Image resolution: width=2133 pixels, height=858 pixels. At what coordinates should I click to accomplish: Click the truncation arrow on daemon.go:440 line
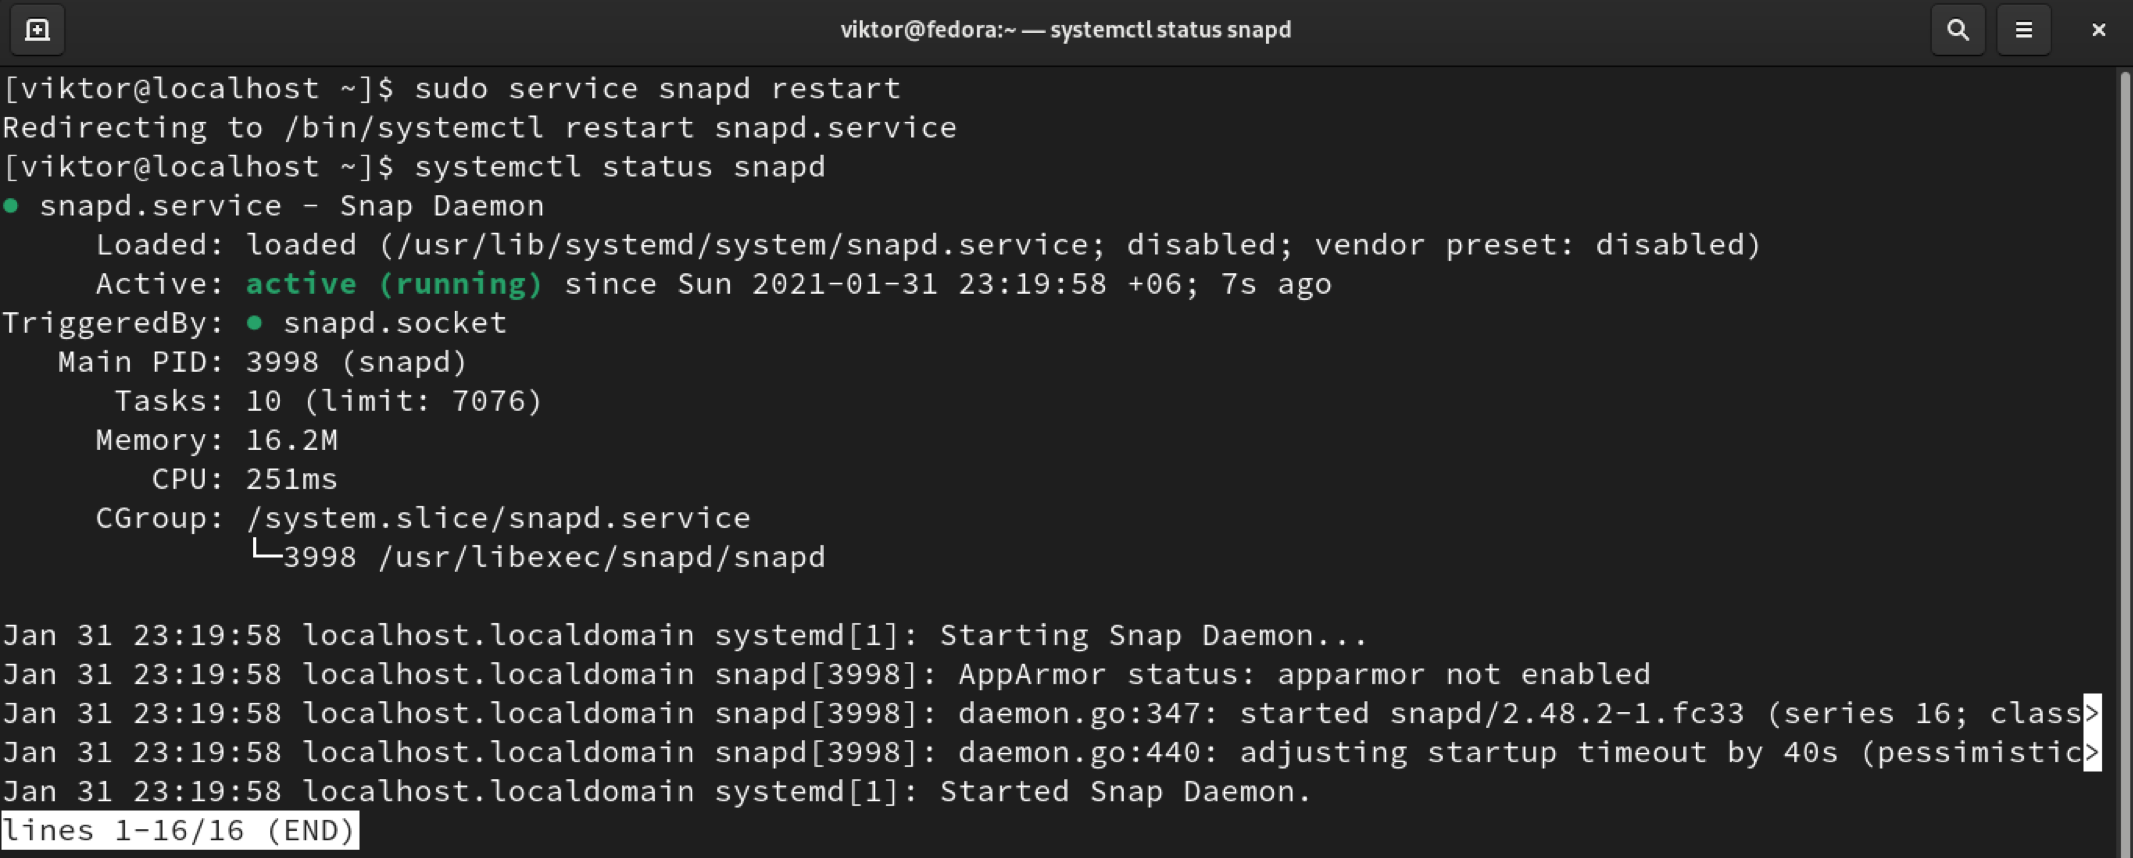[2092, 752]
